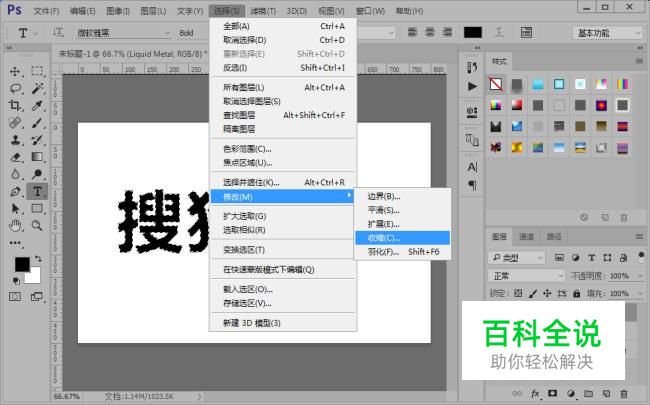The width and height of the screenshot is (650, 405).
Task: Open the 正常 blend mode dropdown
Action: coord(526,276)
